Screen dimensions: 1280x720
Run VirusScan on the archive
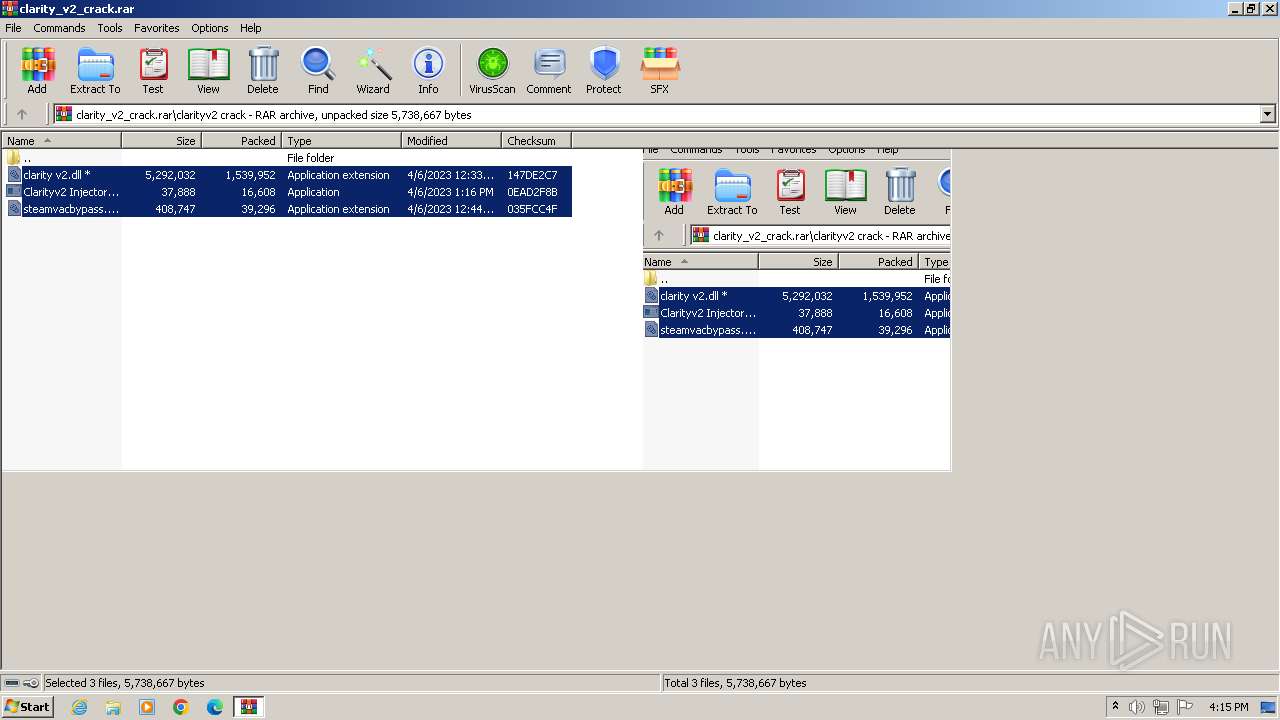click(x=492, y=70)
